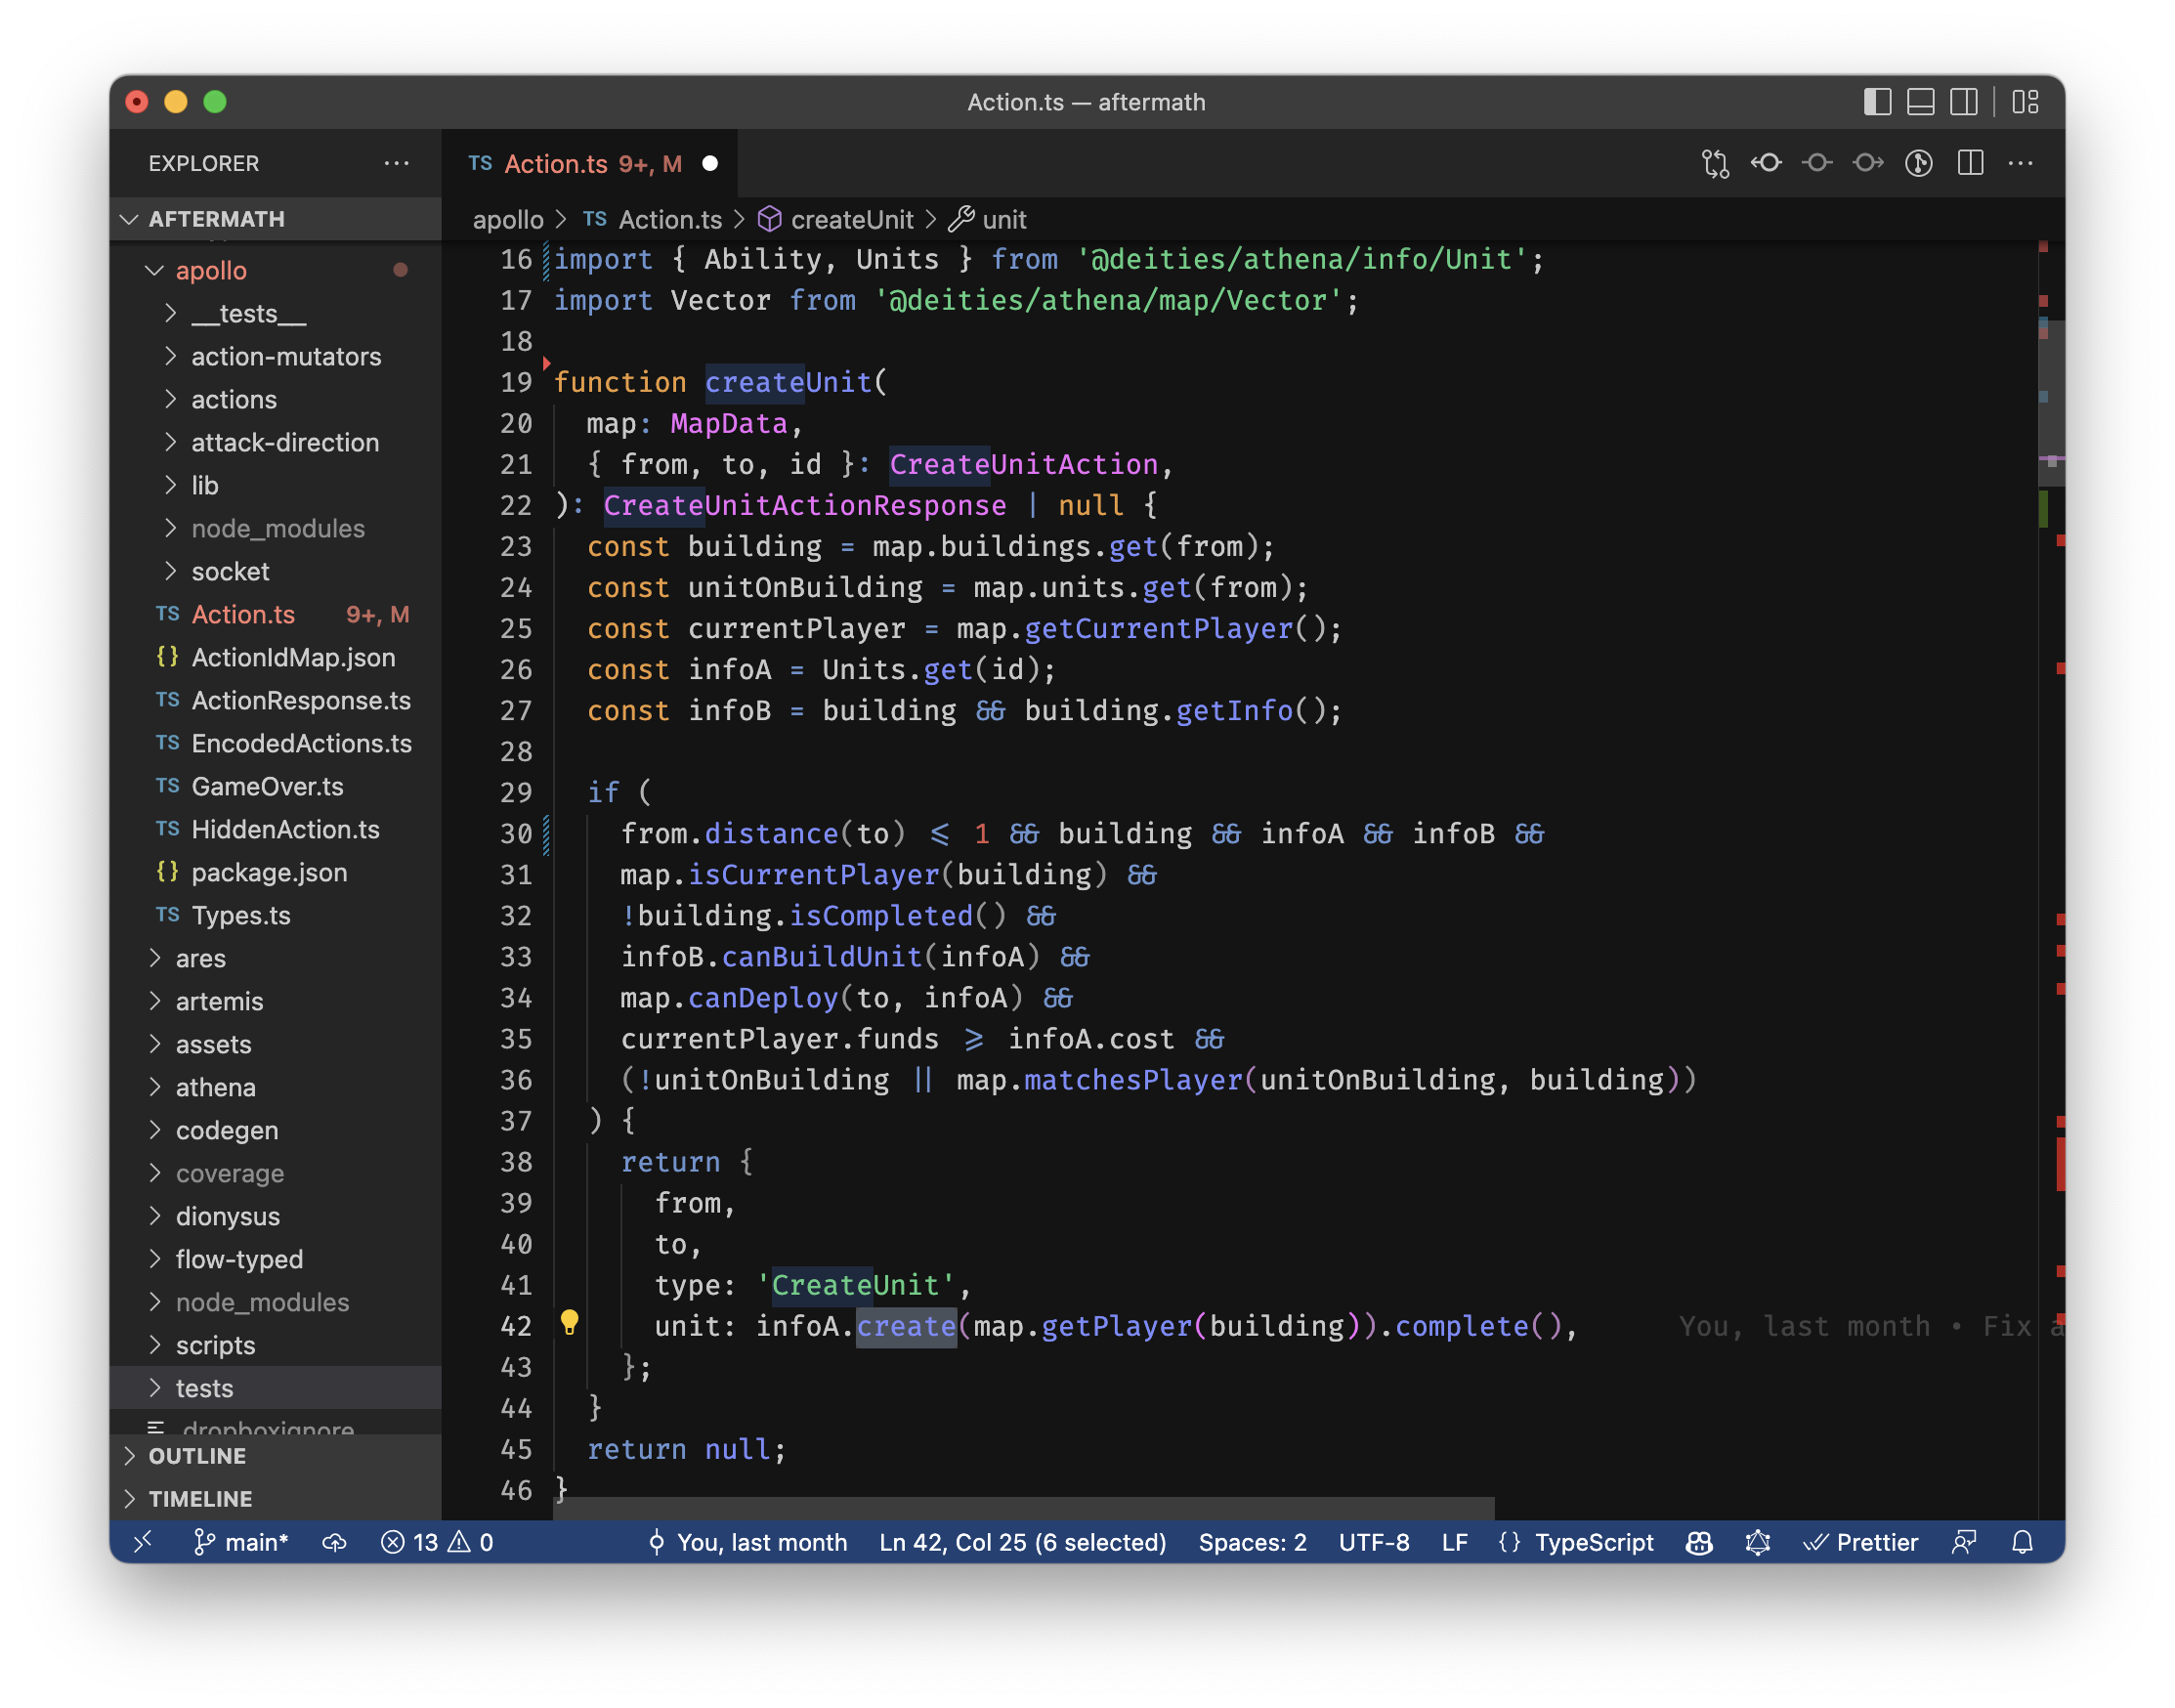Viewport: 2175px width, 1708px height.
Task: Click the errors and warnings count indicator
Action: click(x=437, y=1542)
